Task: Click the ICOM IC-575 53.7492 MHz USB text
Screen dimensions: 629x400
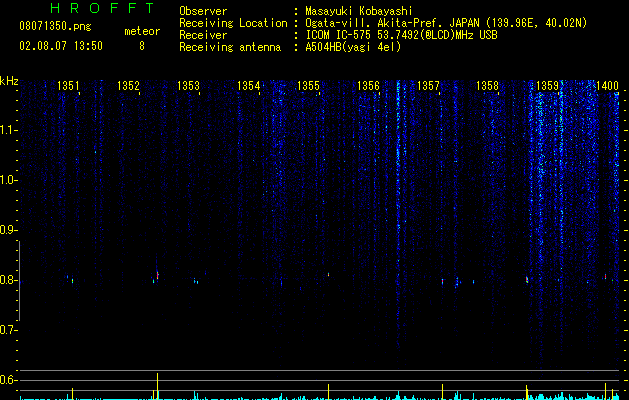Action: 401,35
